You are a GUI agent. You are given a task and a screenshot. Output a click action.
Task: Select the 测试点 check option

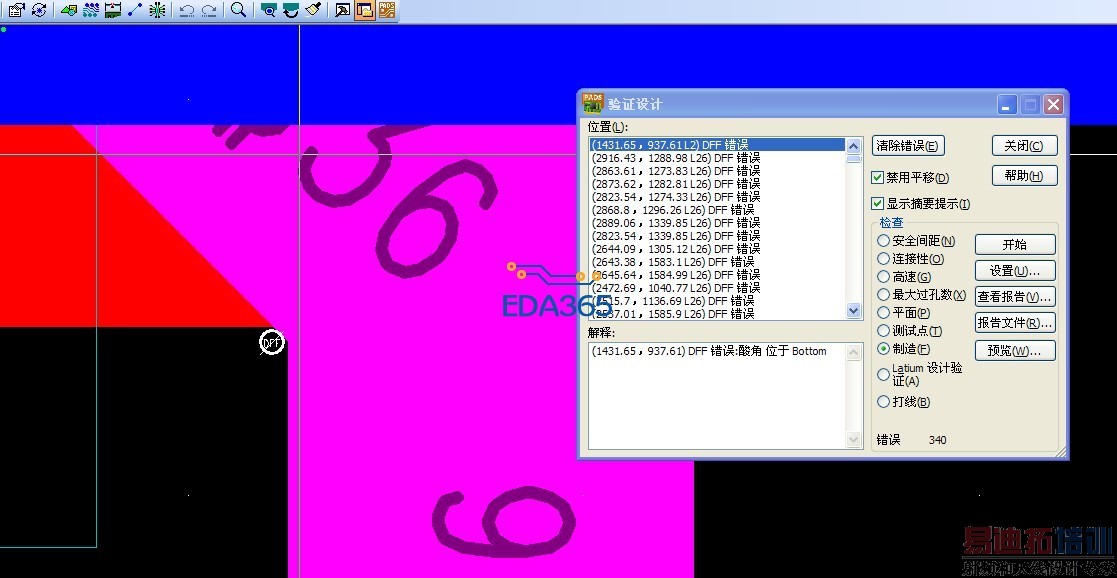point(883,331)
